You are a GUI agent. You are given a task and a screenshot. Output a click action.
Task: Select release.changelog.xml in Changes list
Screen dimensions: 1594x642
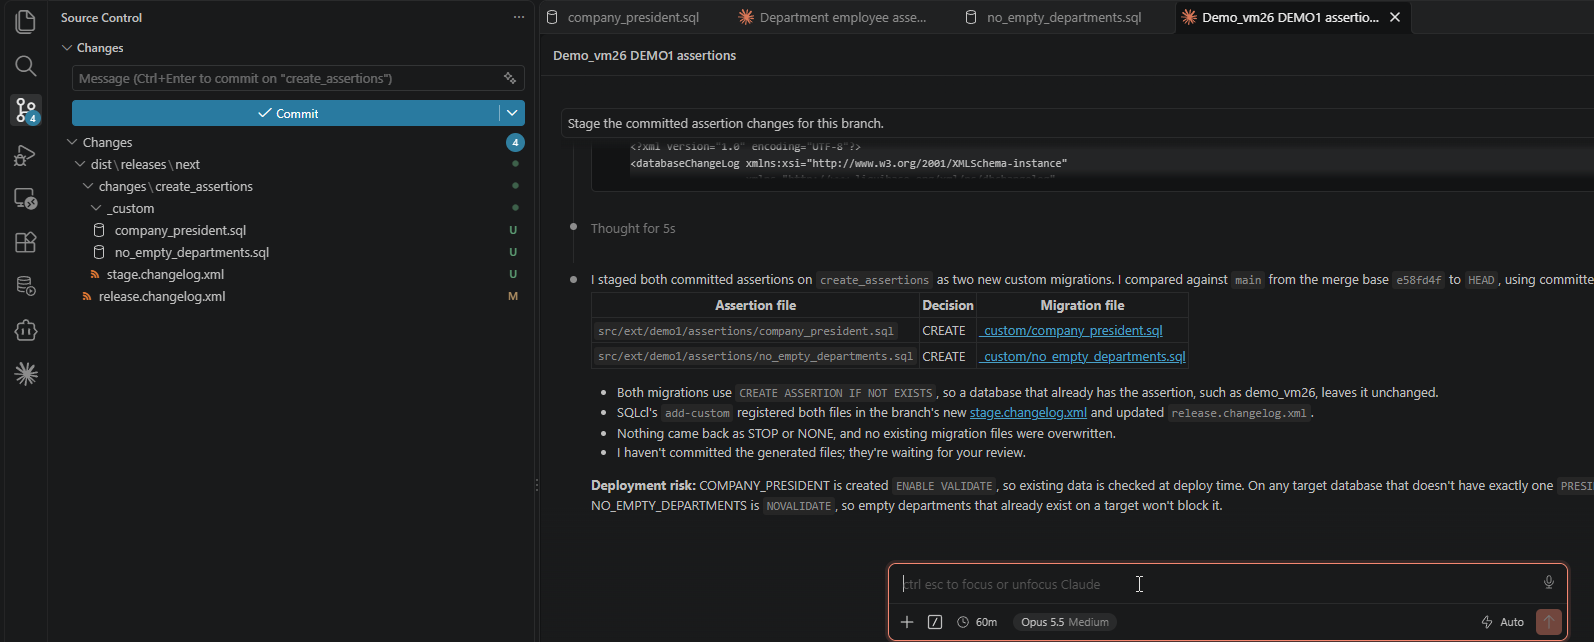coord(162,296)
